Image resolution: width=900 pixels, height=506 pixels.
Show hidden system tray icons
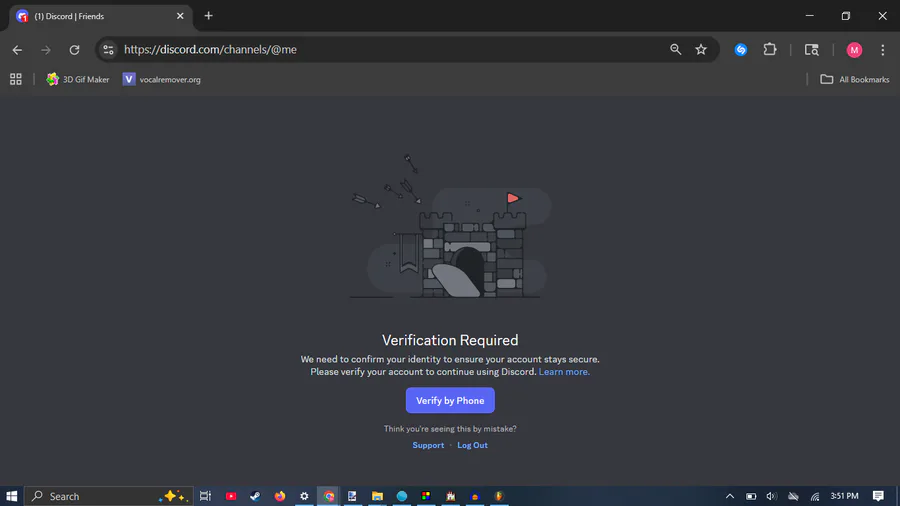point(730,496)
